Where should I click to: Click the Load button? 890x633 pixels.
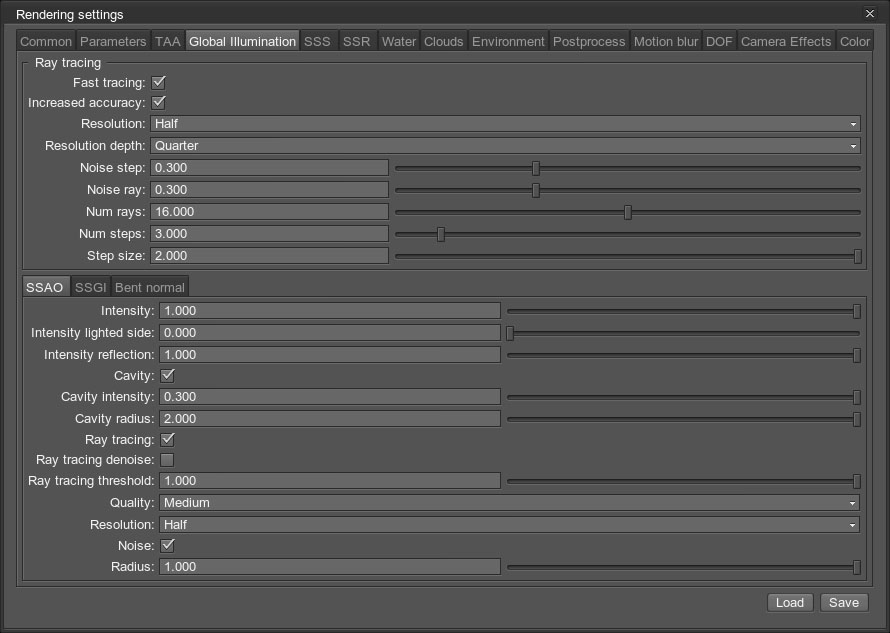click(x=790, y=602)
